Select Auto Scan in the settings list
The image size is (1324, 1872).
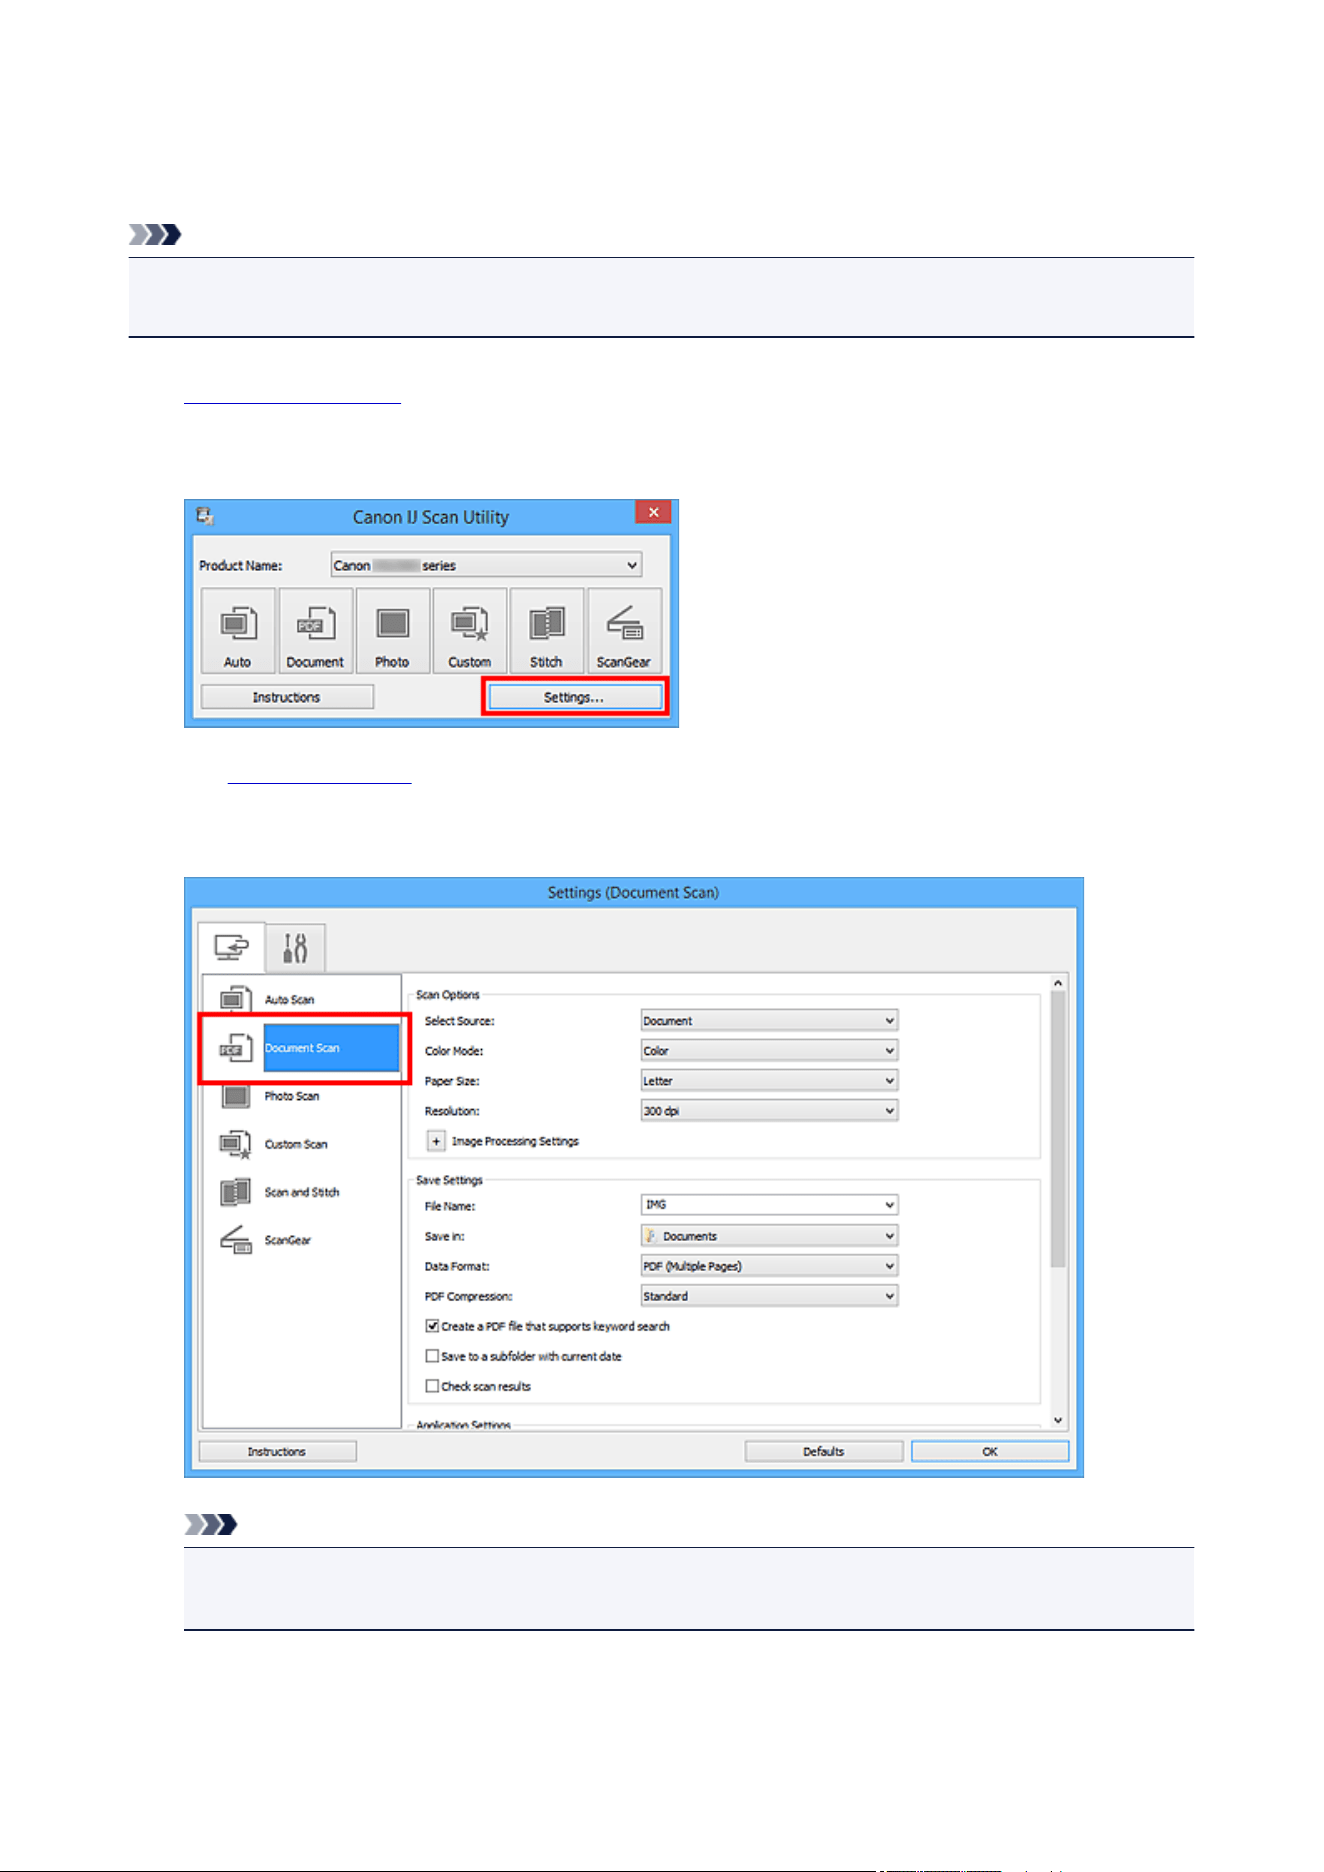(301, 999)
